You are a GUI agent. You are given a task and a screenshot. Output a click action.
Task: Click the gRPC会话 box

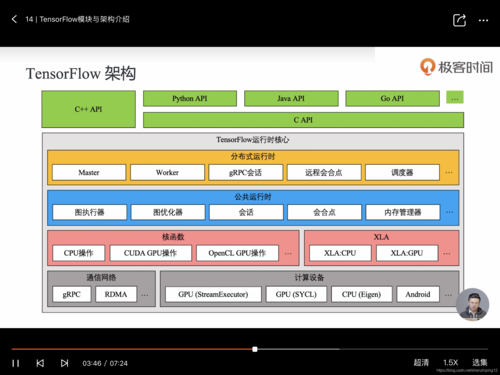click(x=246, y=172)
